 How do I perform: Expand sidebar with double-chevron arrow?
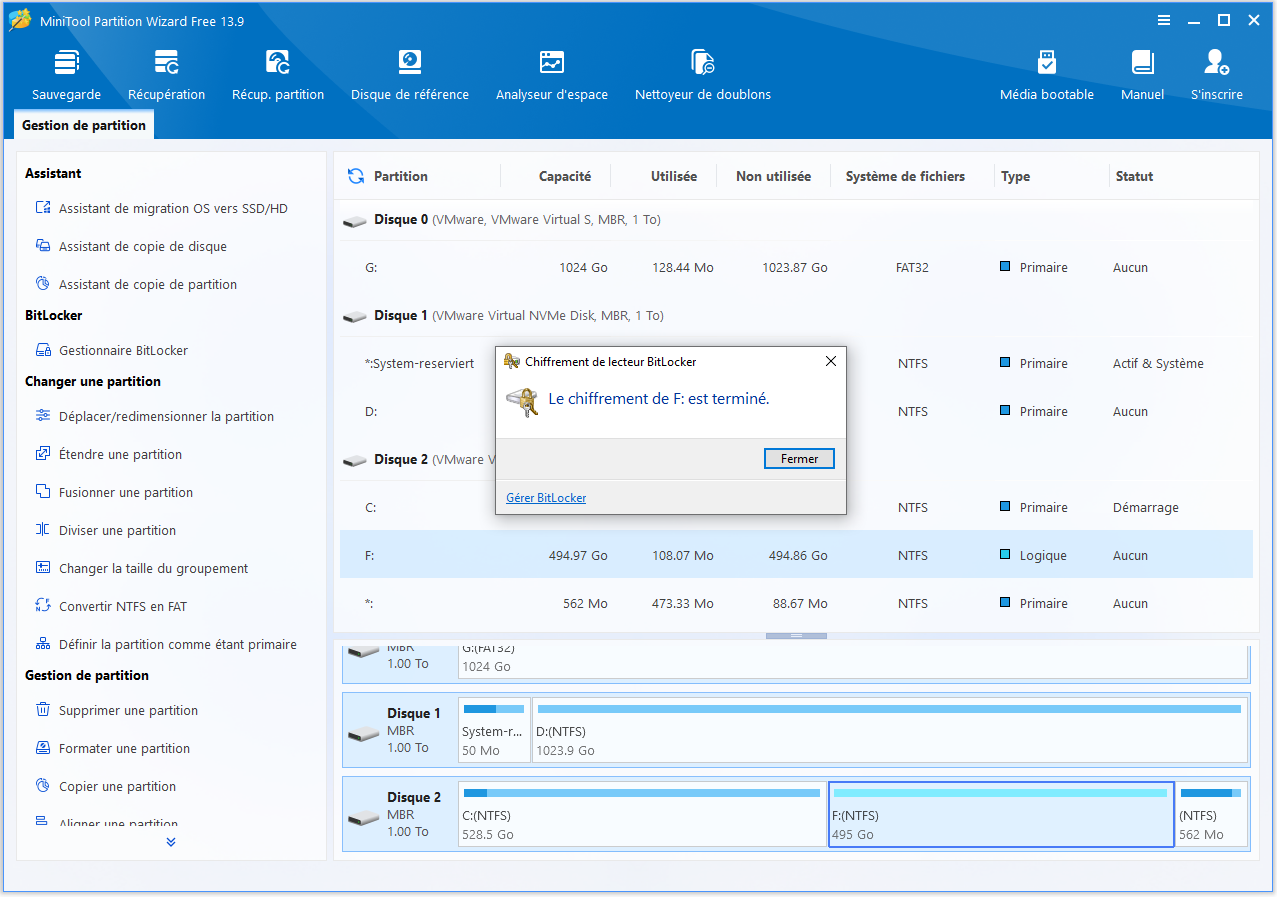[x=171, y=842]
